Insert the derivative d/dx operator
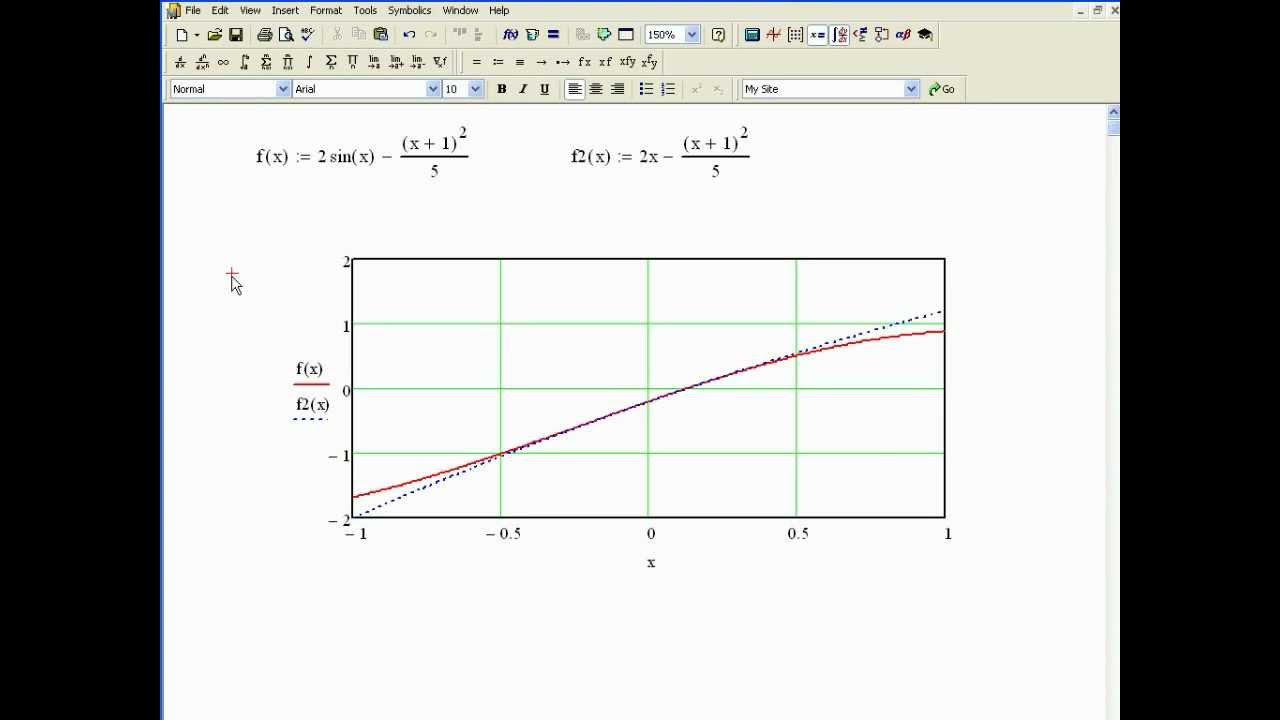 180,62
